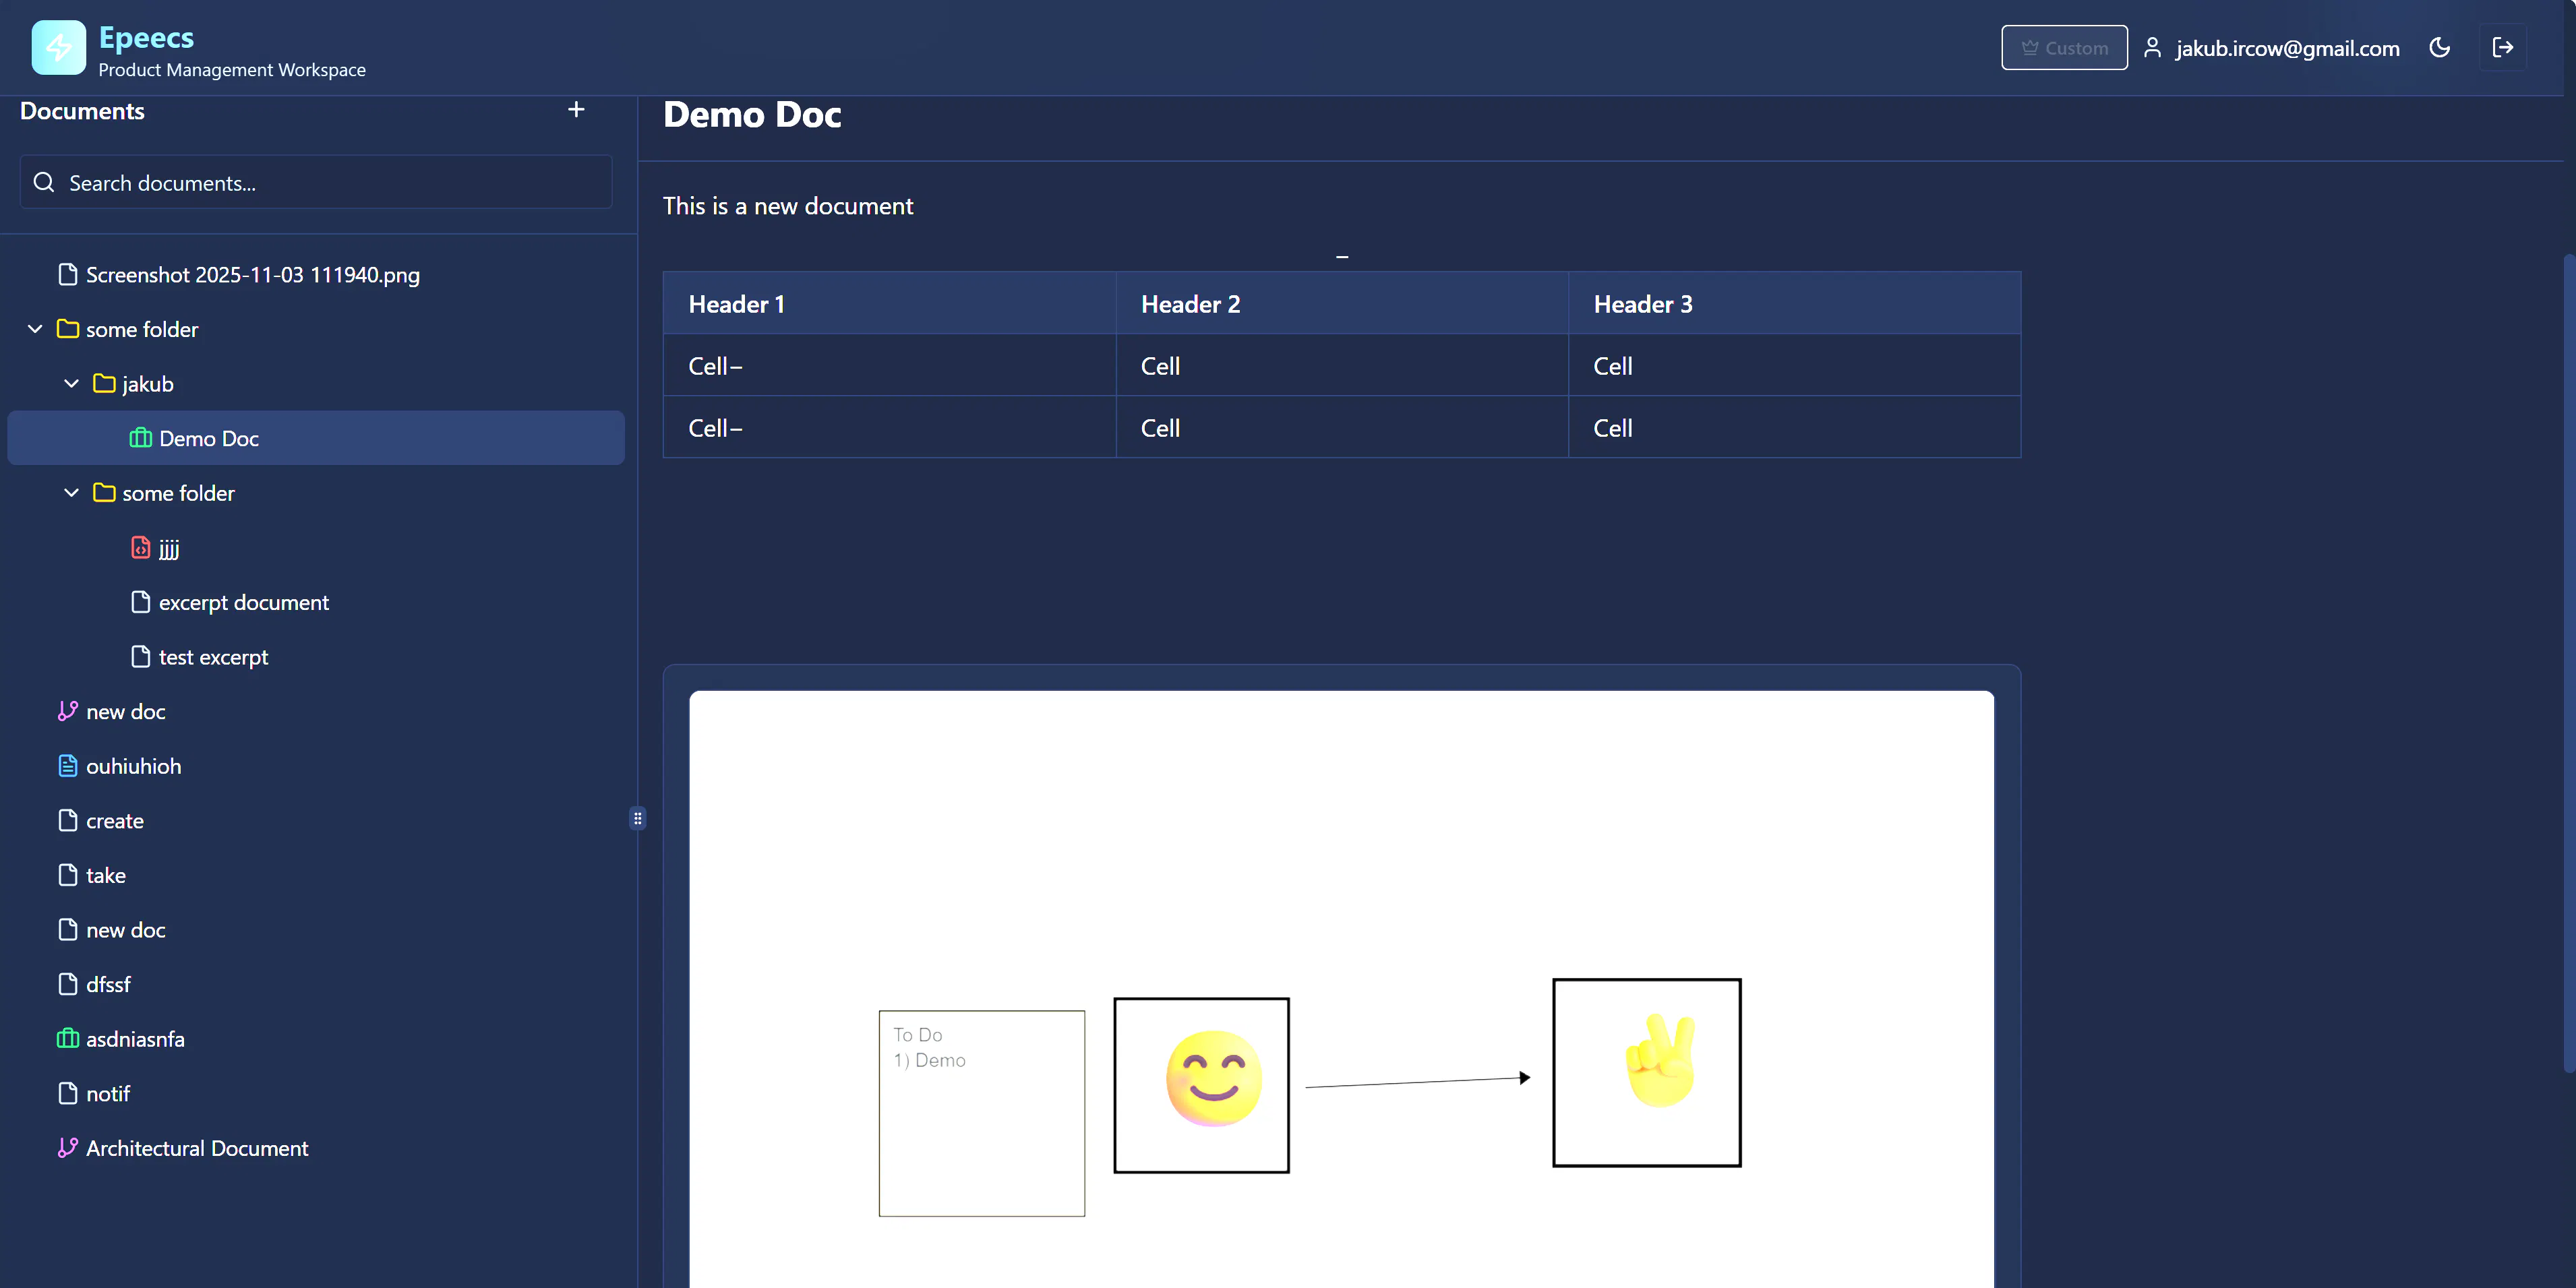2576x1288 pixels.
Task: Open the Custom plan button
Action: (x=2064, y=48)
